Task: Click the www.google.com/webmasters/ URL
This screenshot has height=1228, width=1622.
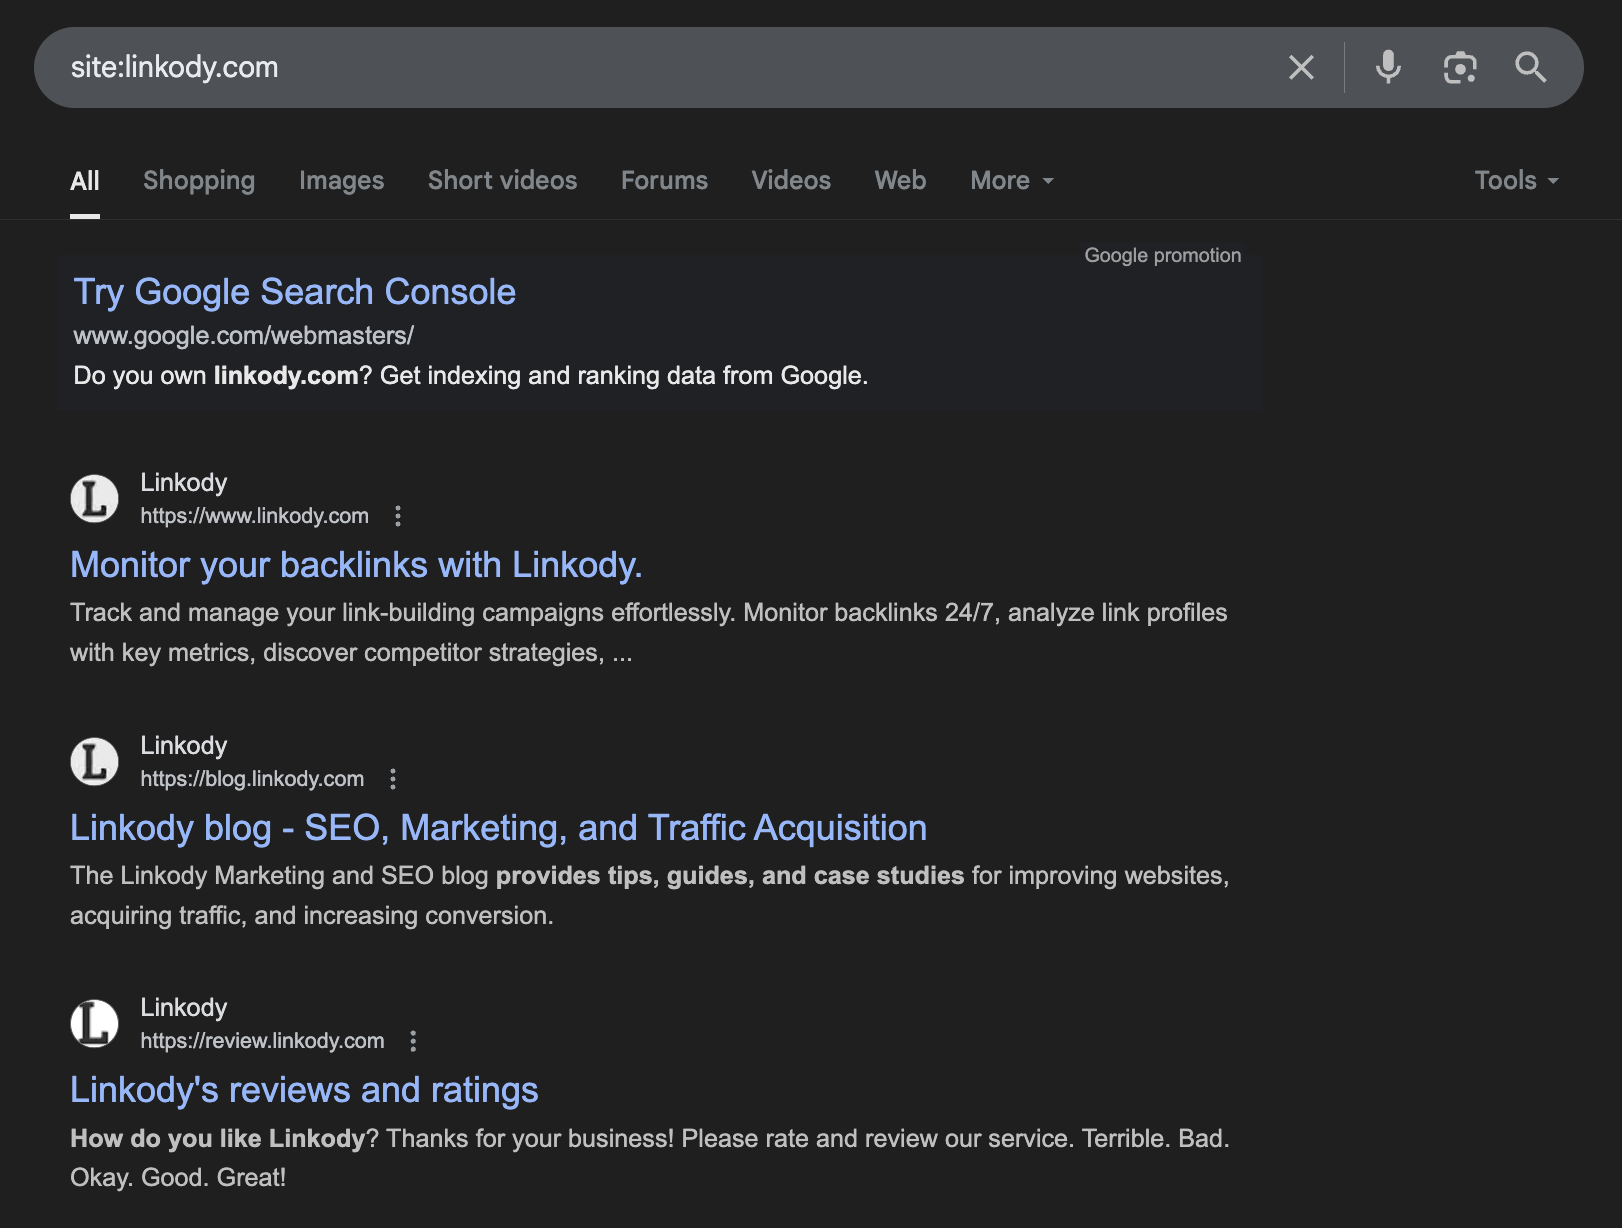Action: coord(244,336)
